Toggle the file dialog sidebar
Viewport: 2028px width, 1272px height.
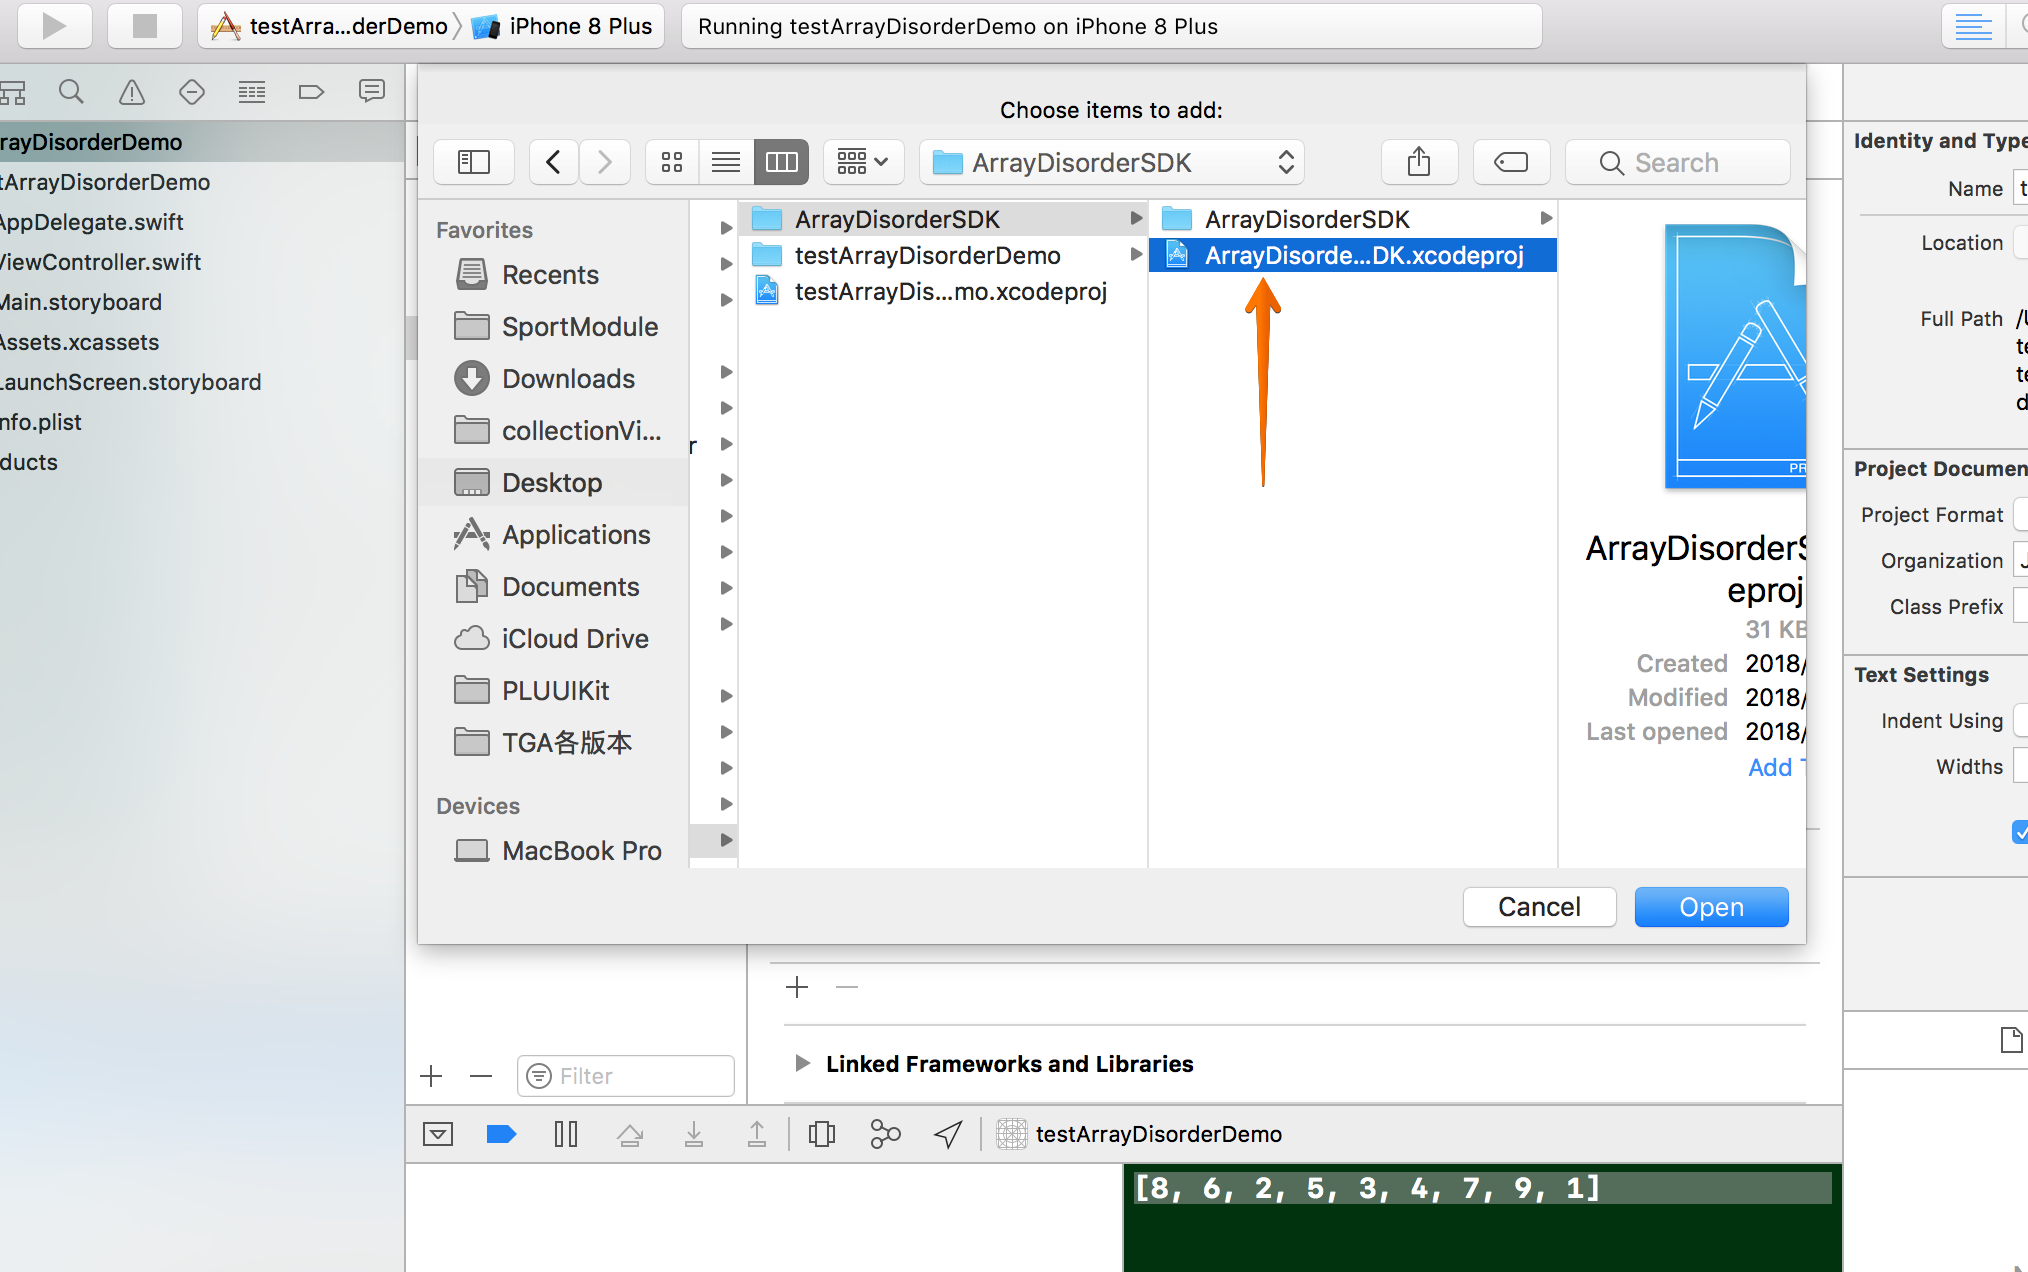(x=473, y=162)
